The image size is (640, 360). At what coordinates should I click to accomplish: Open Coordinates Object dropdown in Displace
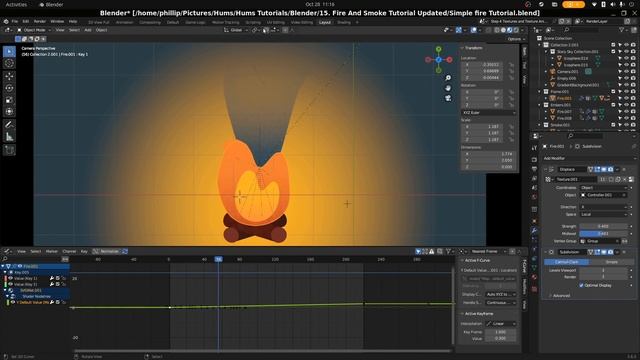click(x=604, y=188)
